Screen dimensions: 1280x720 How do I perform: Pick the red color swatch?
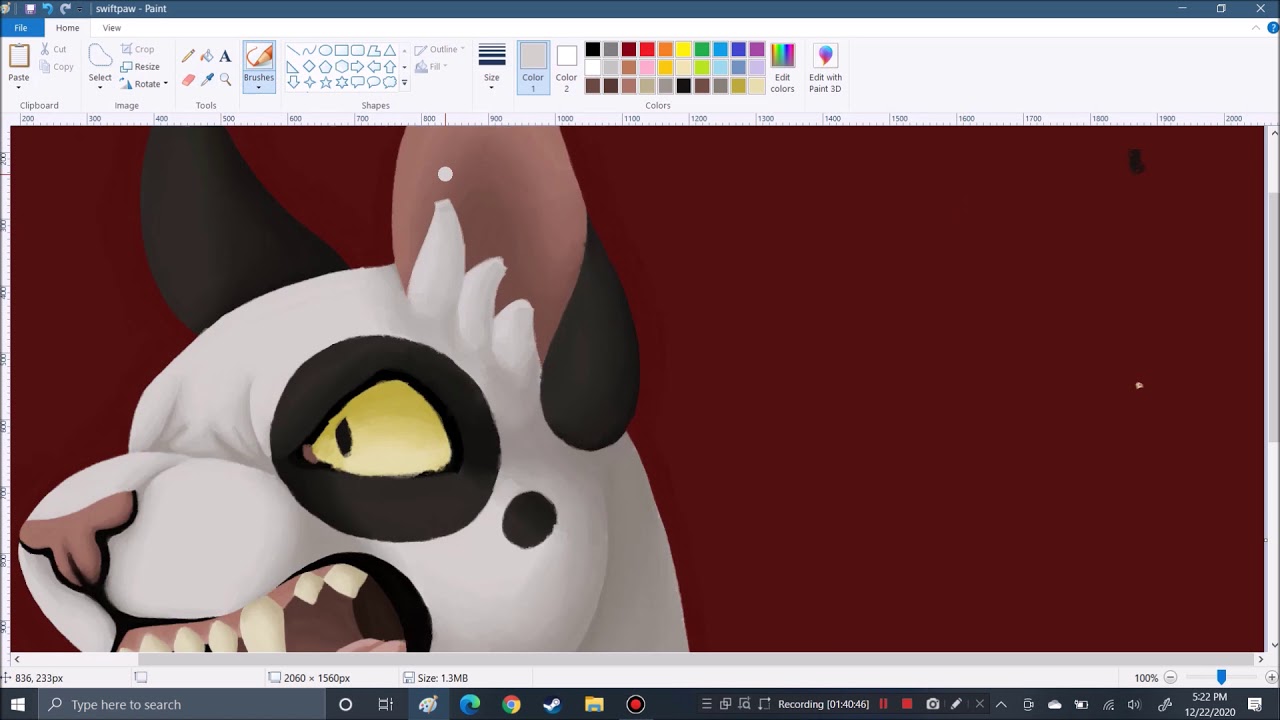647,50
